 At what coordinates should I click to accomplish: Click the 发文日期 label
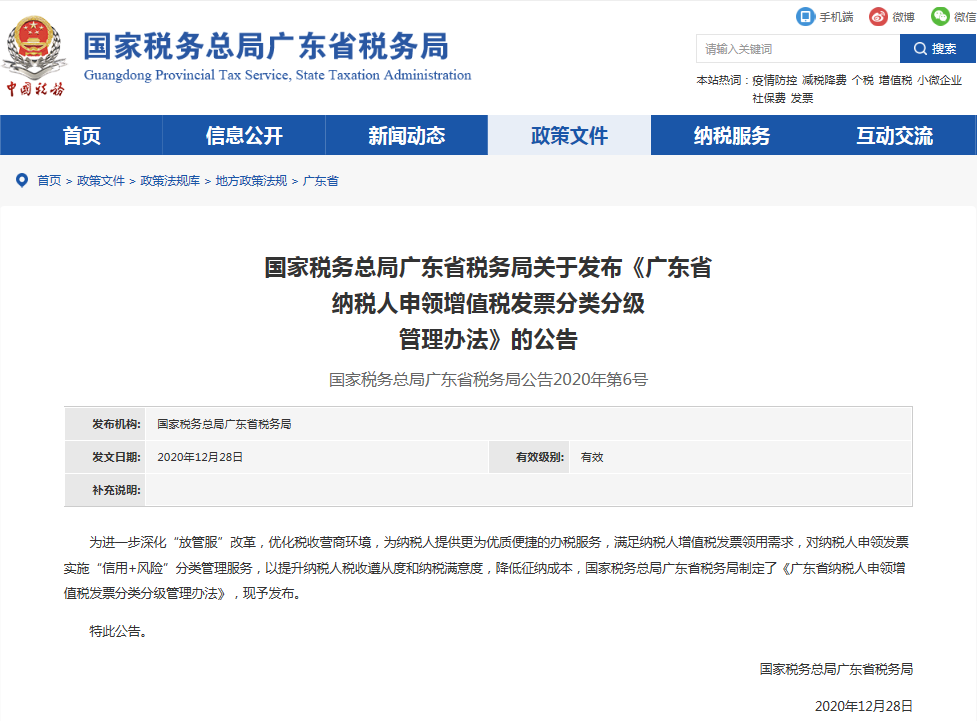pos(117,457)
